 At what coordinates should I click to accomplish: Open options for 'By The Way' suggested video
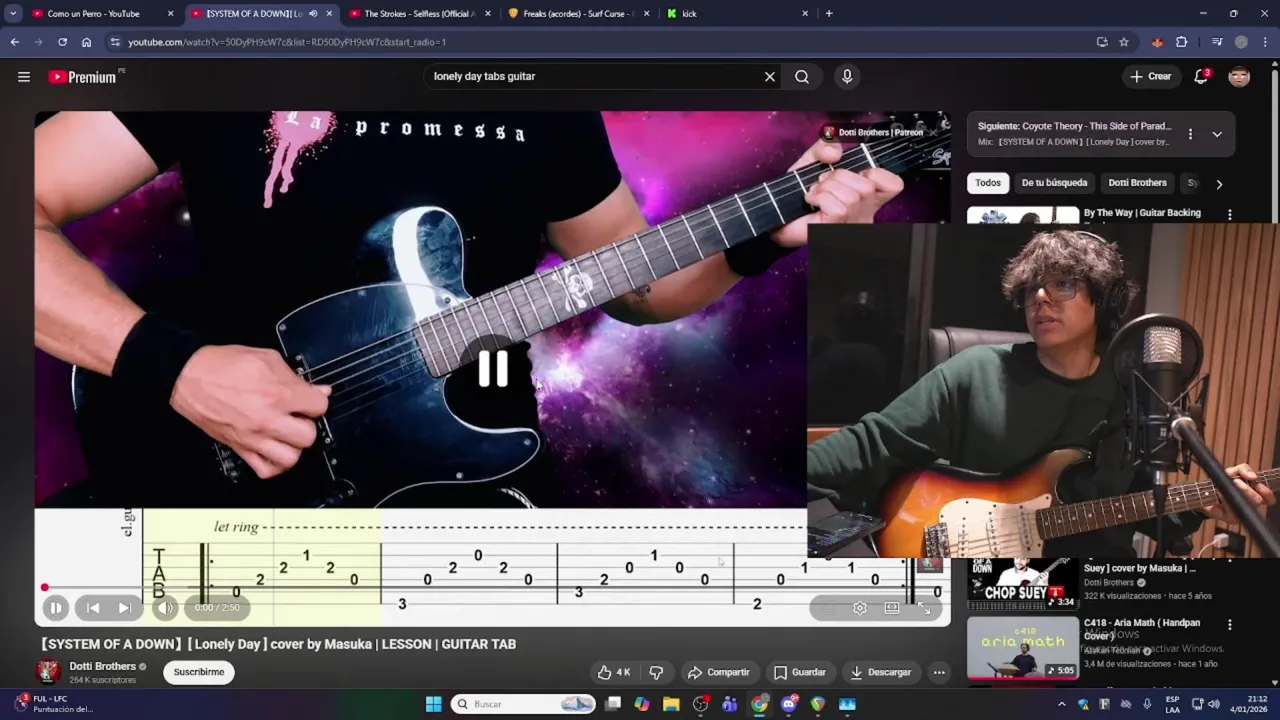click(1230, 214)
